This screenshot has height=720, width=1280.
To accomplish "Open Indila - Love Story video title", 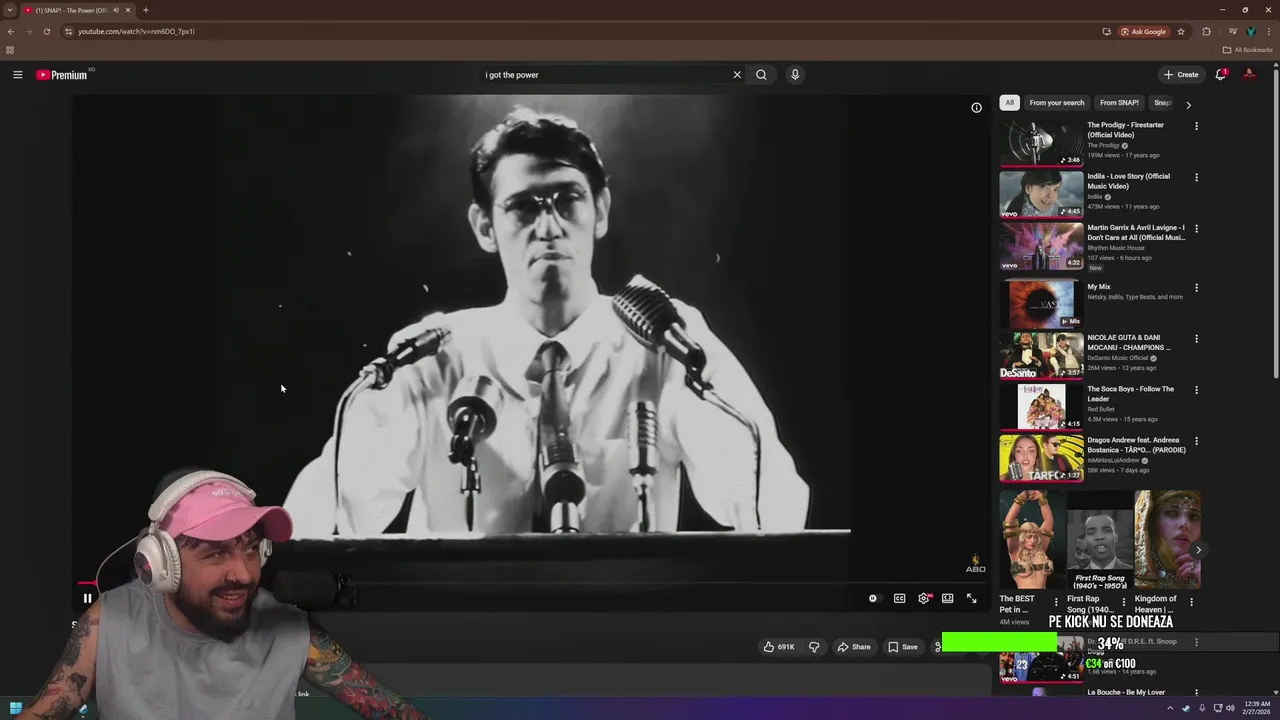I will [x=1128, y=181].
